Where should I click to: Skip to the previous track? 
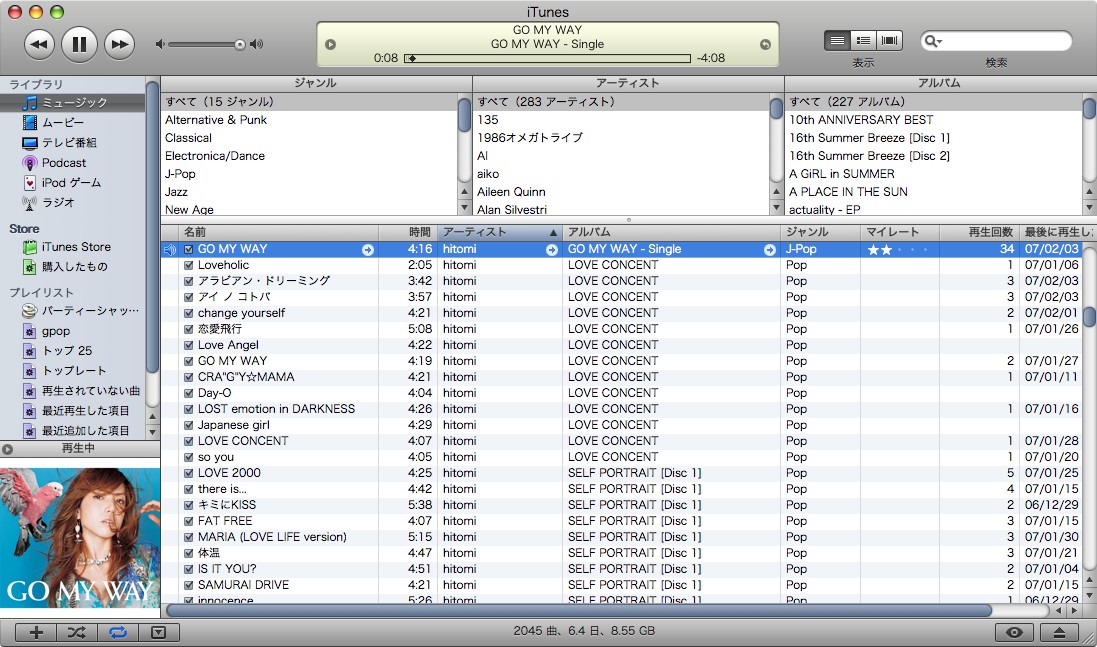[39, 45]
